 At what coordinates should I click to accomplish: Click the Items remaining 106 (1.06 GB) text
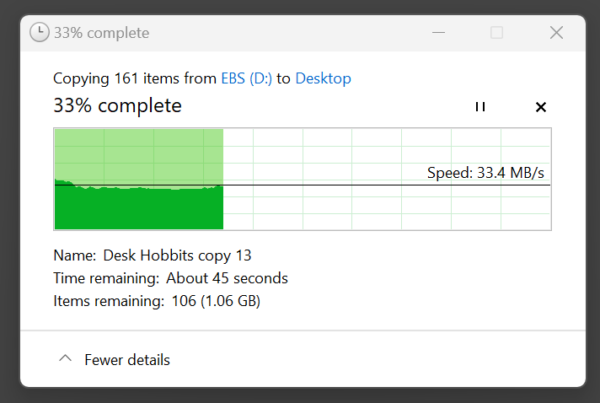[157, 300]
